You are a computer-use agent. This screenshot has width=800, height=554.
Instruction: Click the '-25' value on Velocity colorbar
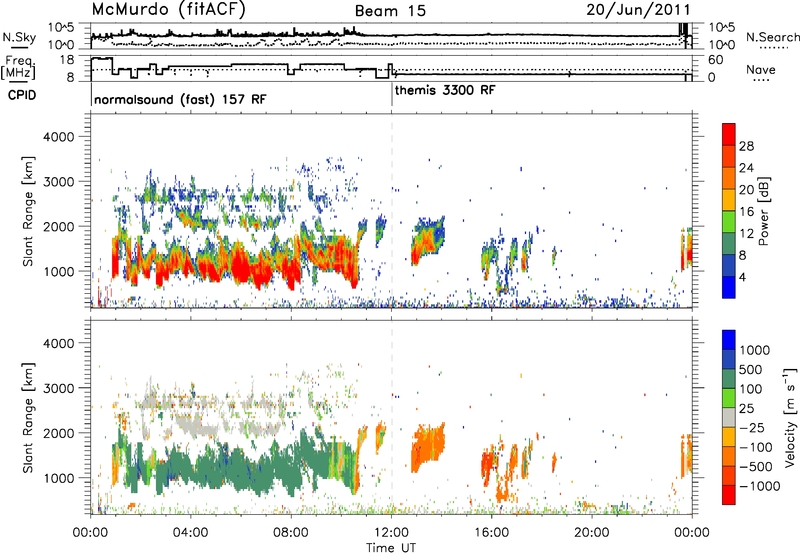(751, 428)
